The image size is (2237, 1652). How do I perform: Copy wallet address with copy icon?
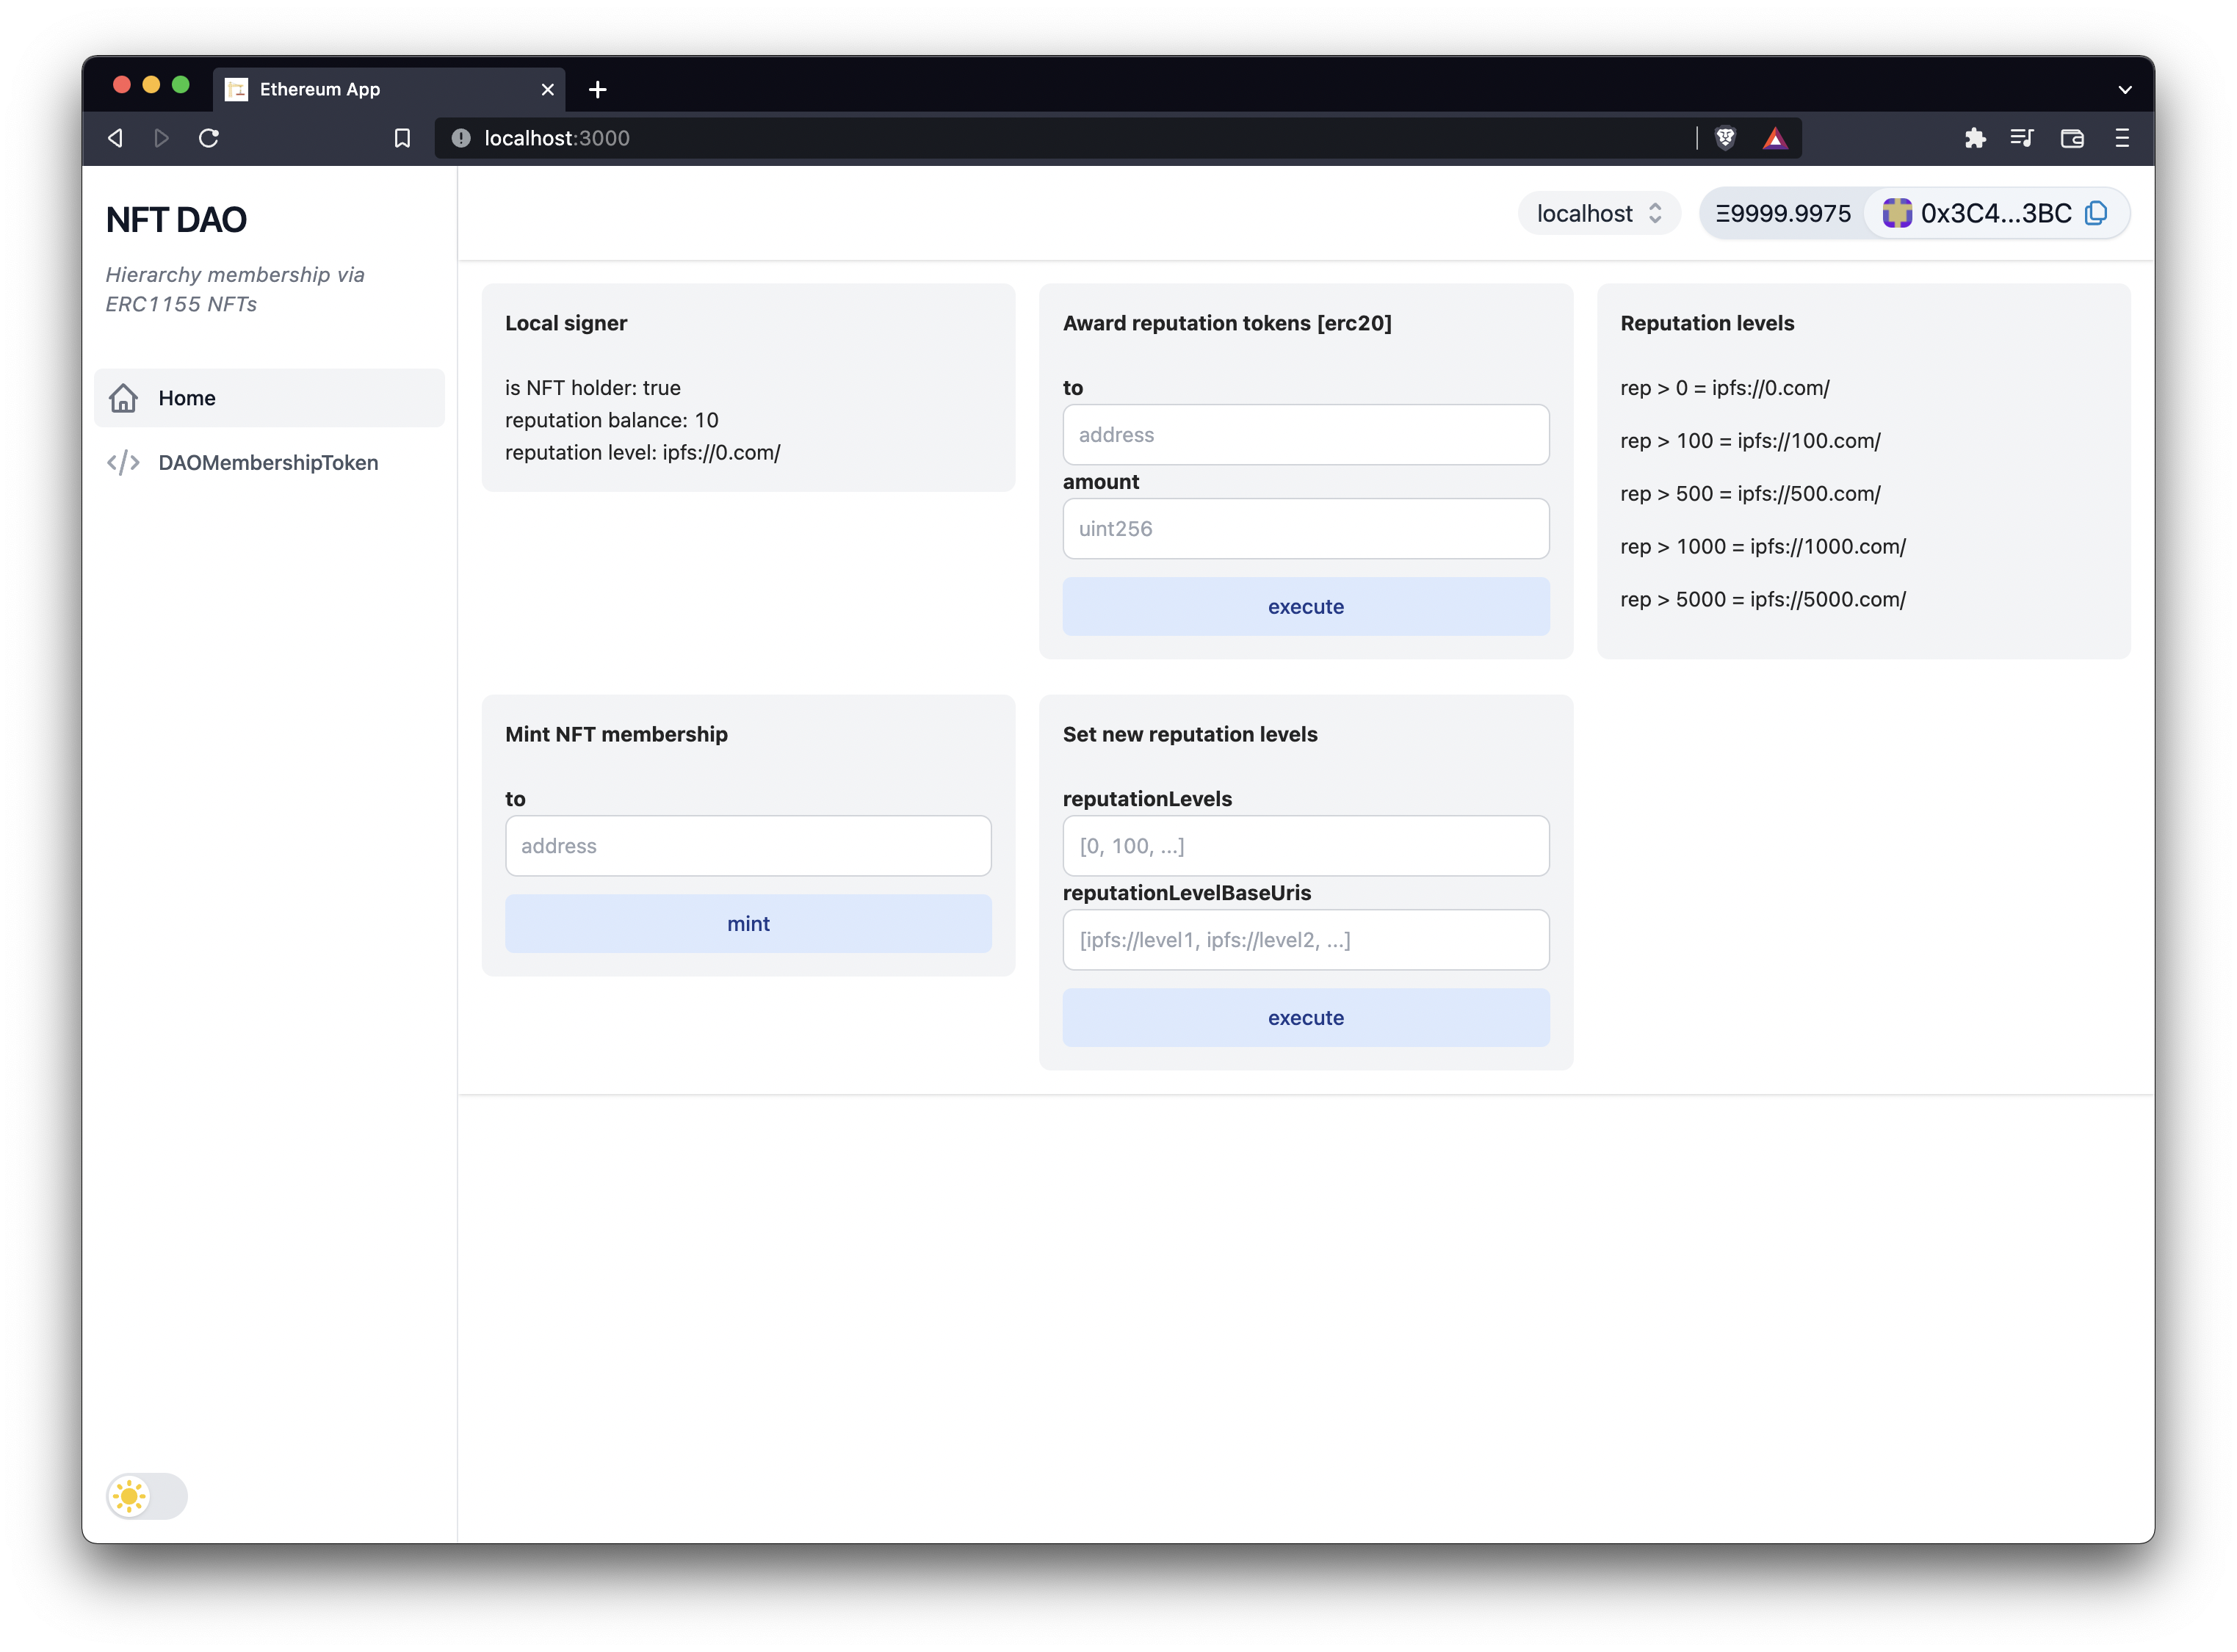click(x=2097, y=213)
